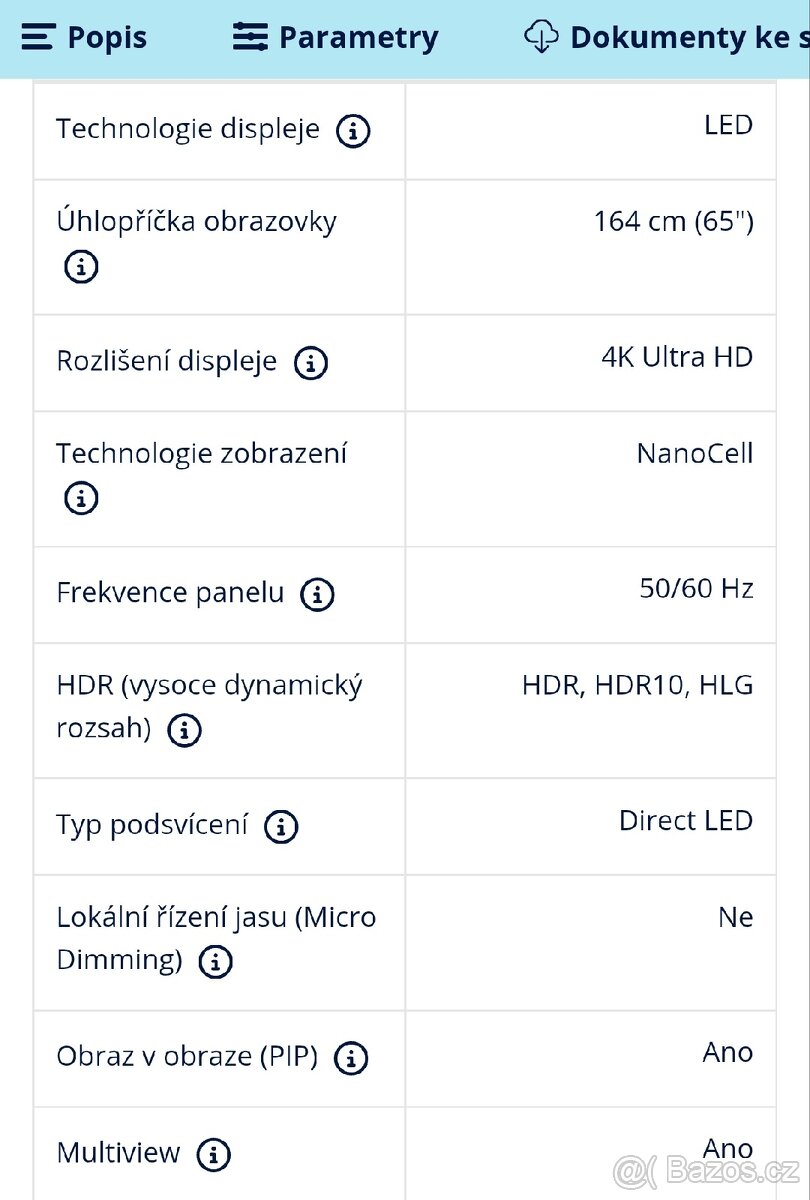810x1200 pixels.
Task: Click the cloud download icon for Dokumenty
Action: pos(541,37)
